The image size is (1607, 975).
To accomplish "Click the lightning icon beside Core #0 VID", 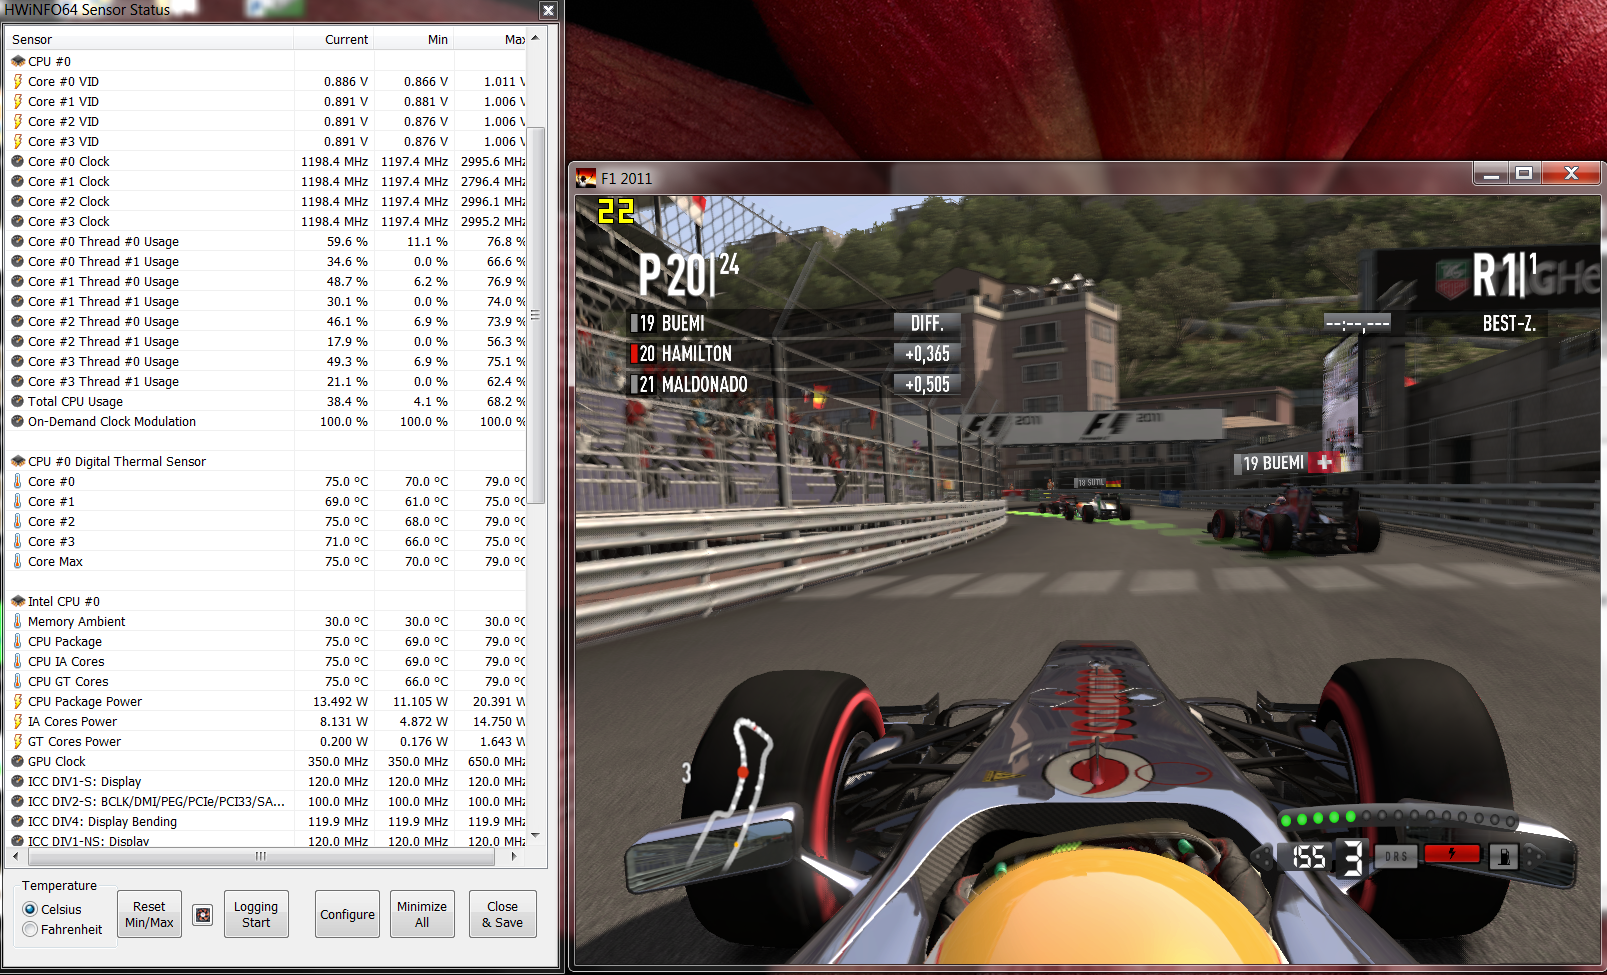I will [x=18, y=81].
